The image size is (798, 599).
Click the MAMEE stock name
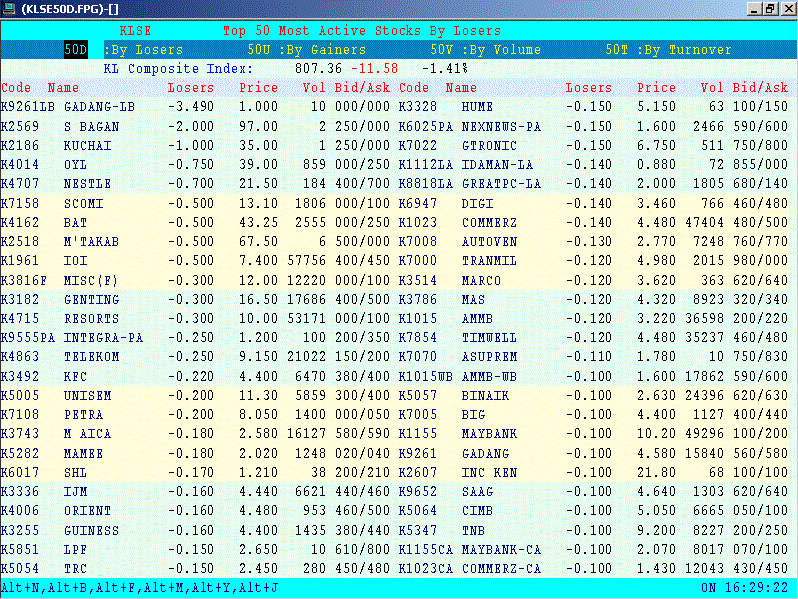[83, 453]
